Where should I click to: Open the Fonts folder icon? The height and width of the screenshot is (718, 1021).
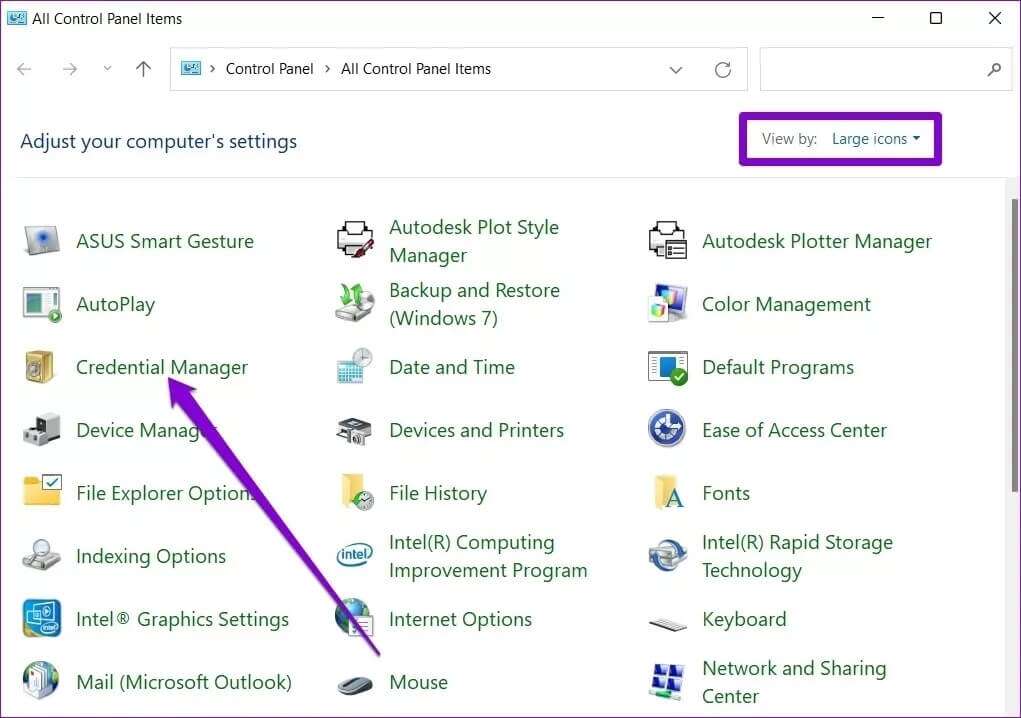coord(669,492)
